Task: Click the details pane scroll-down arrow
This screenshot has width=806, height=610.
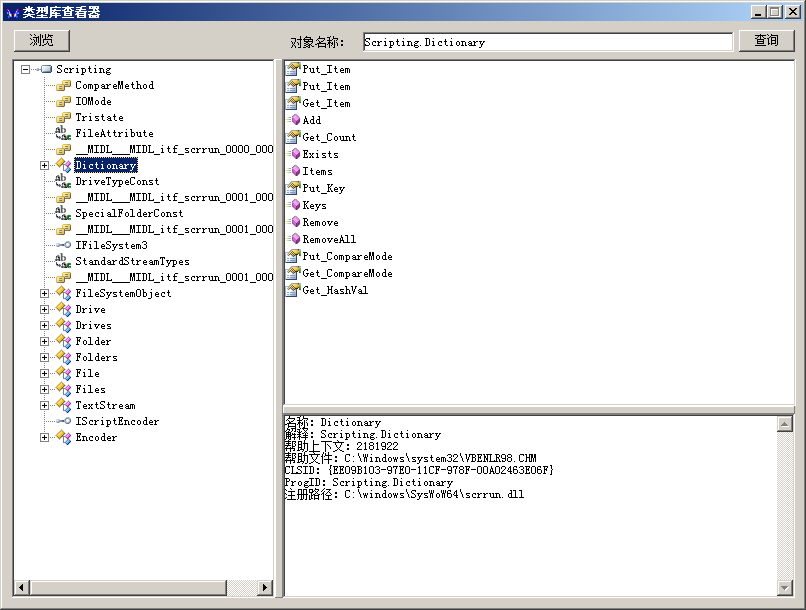Action: pyautogui.click(x=784, y=587)
